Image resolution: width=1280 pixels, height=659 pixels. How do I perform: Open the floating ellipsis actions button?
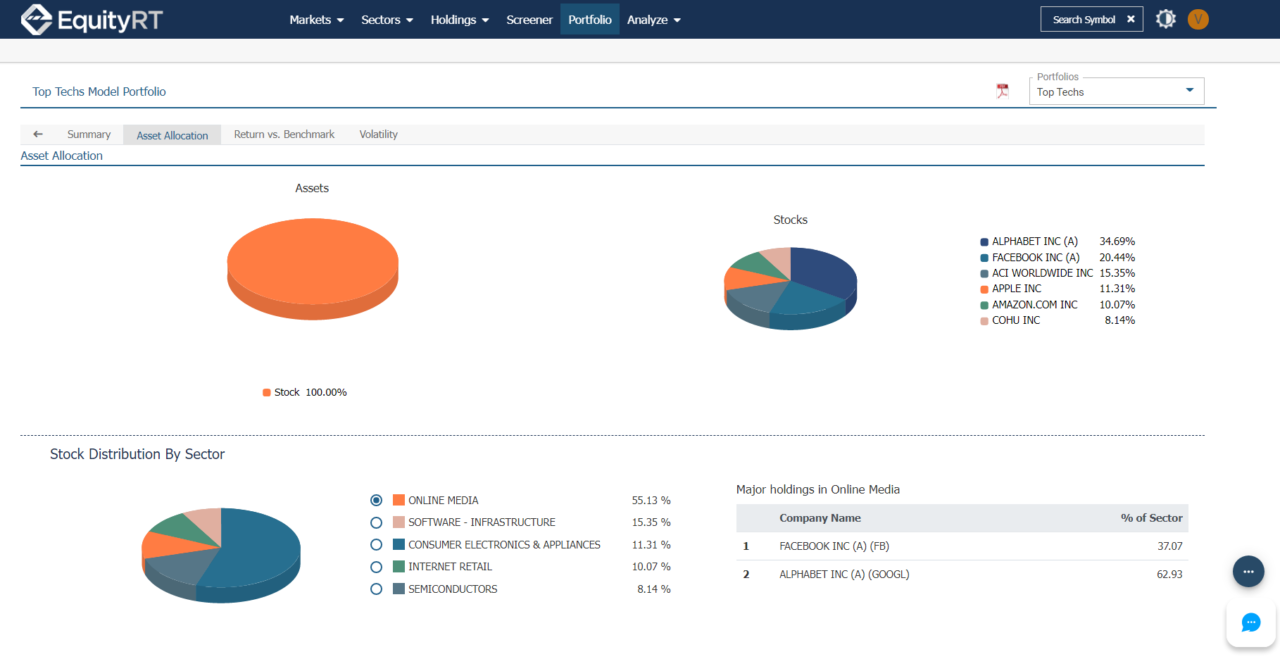point(1248,571)
